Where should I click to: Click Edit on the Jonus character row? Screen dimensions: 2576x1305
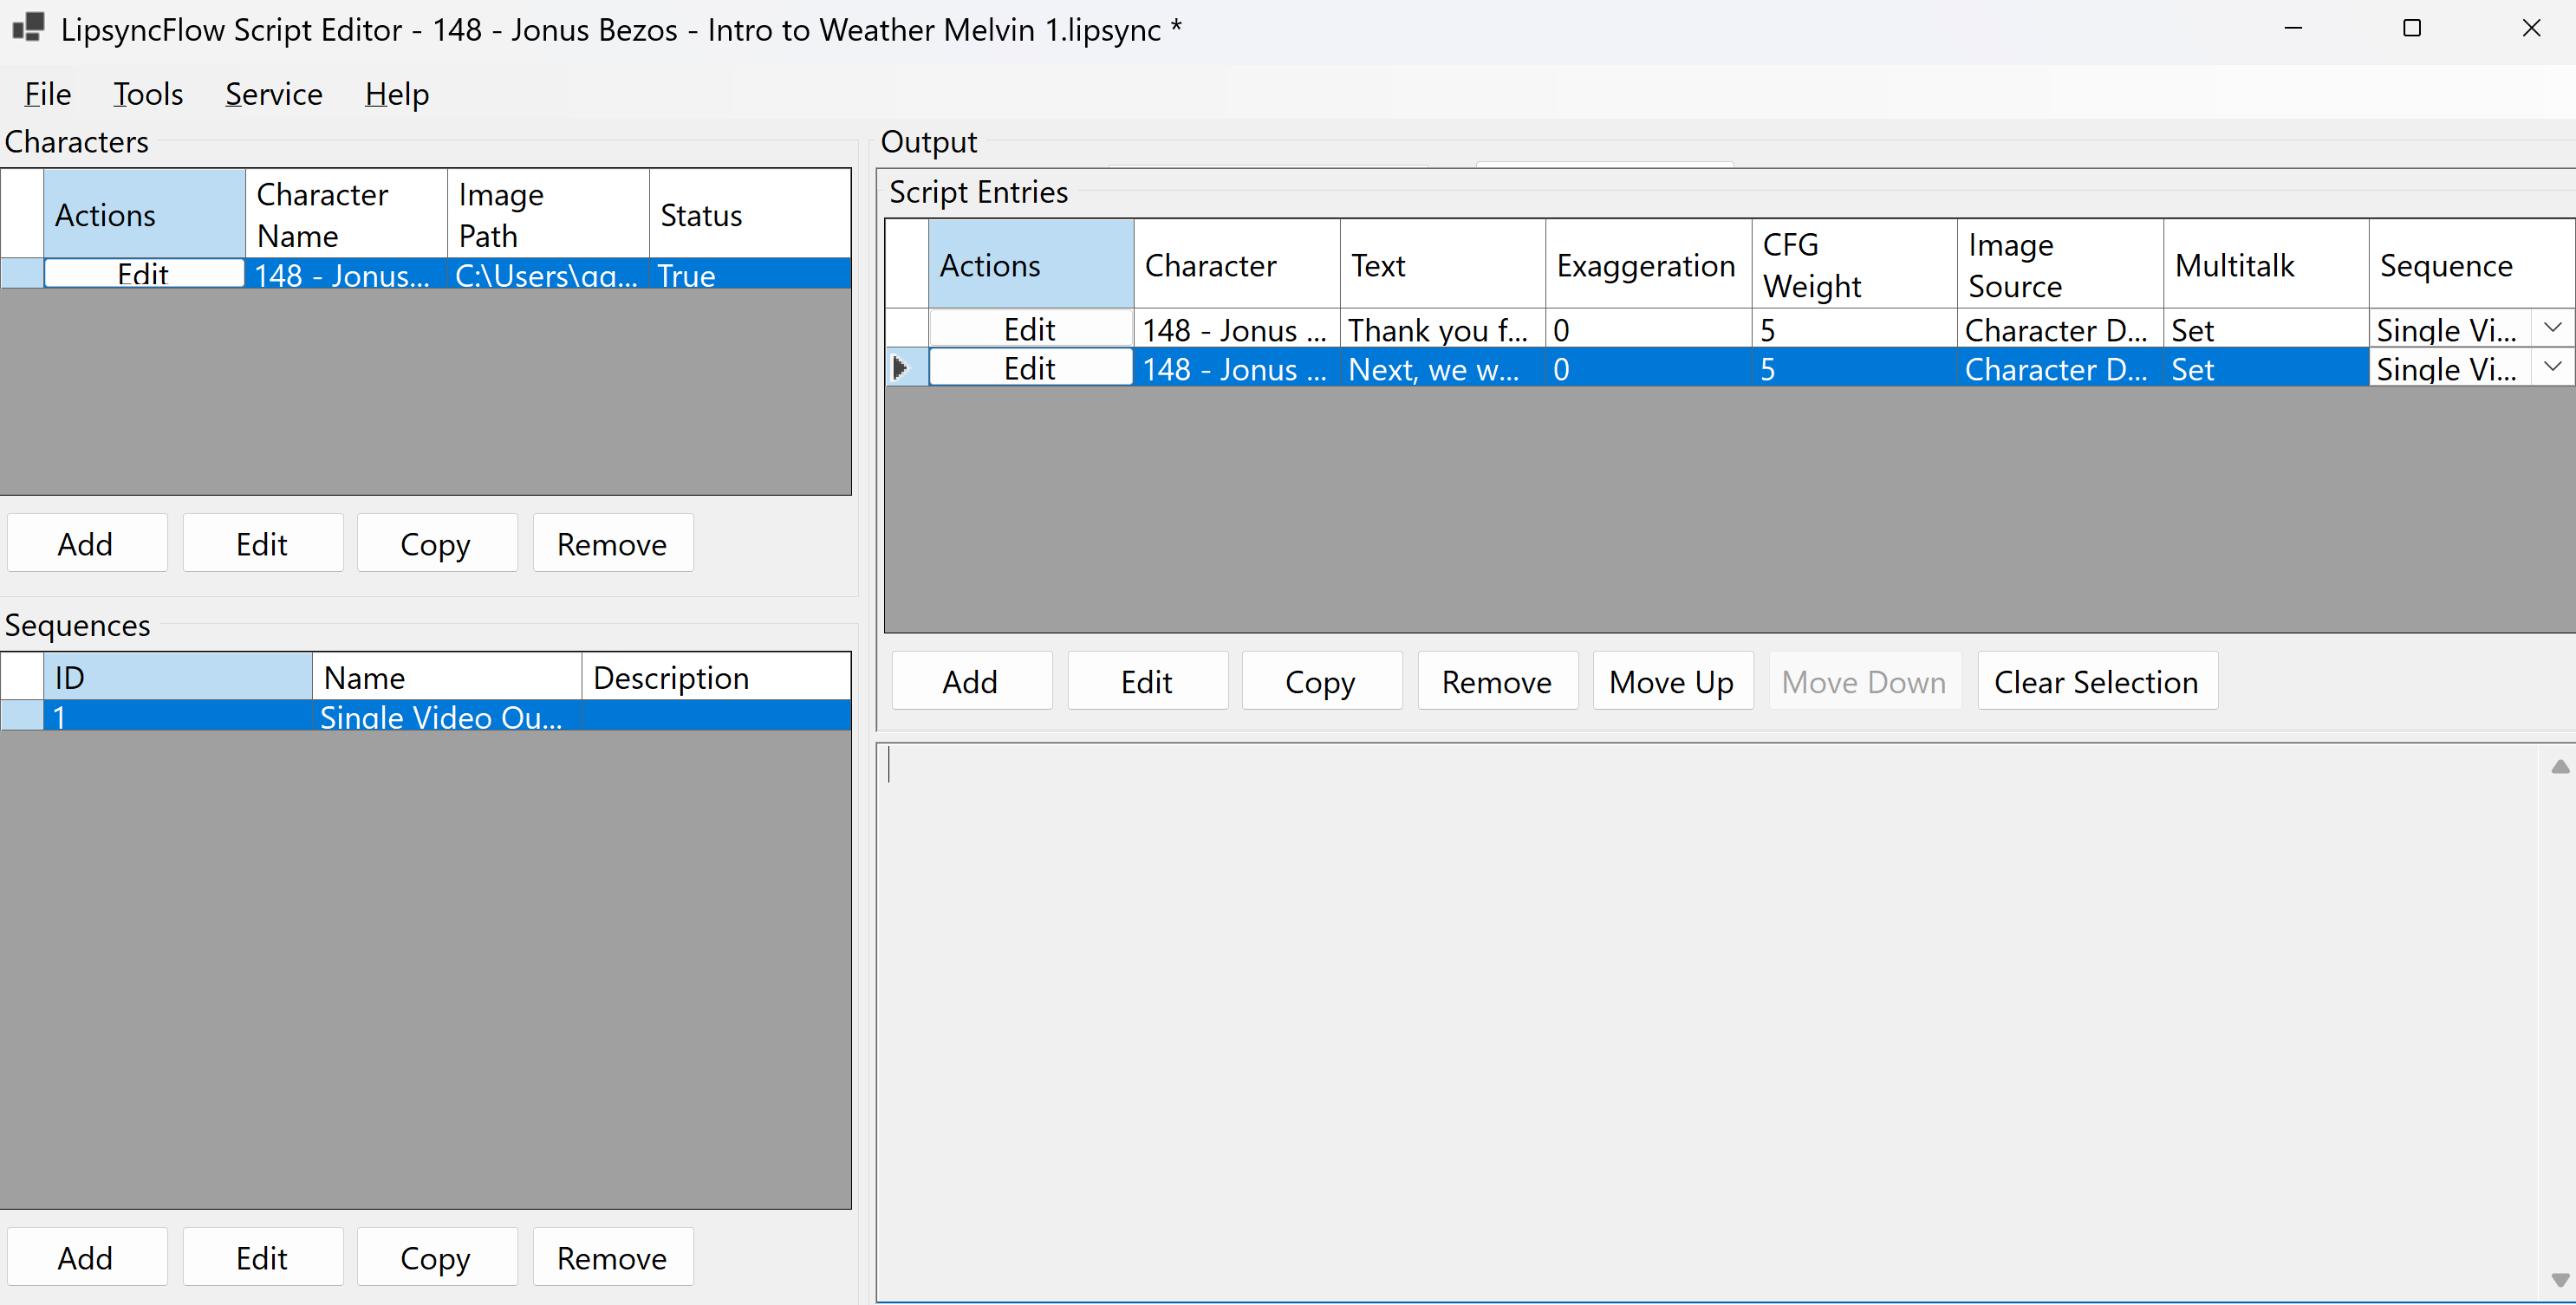click(x=143, y=273)
